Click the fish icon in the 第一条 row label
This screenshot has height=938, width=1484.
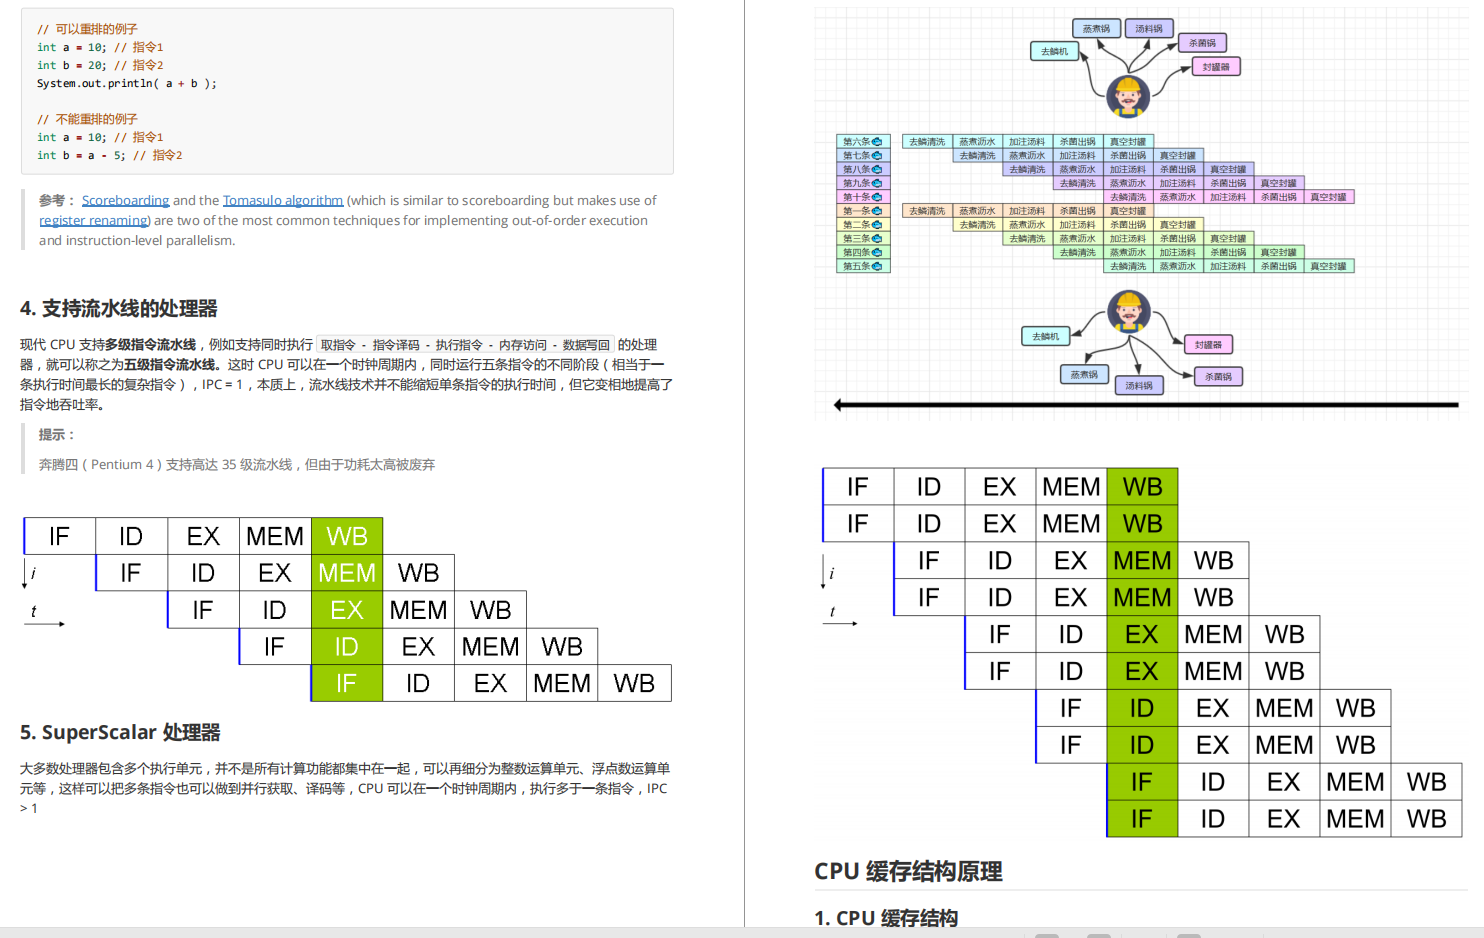(x=877, y=211)
